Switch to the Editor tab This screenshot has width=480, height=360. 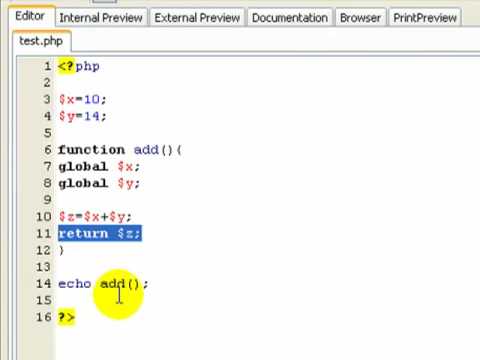pyautogui.click(x=30, y=16)
